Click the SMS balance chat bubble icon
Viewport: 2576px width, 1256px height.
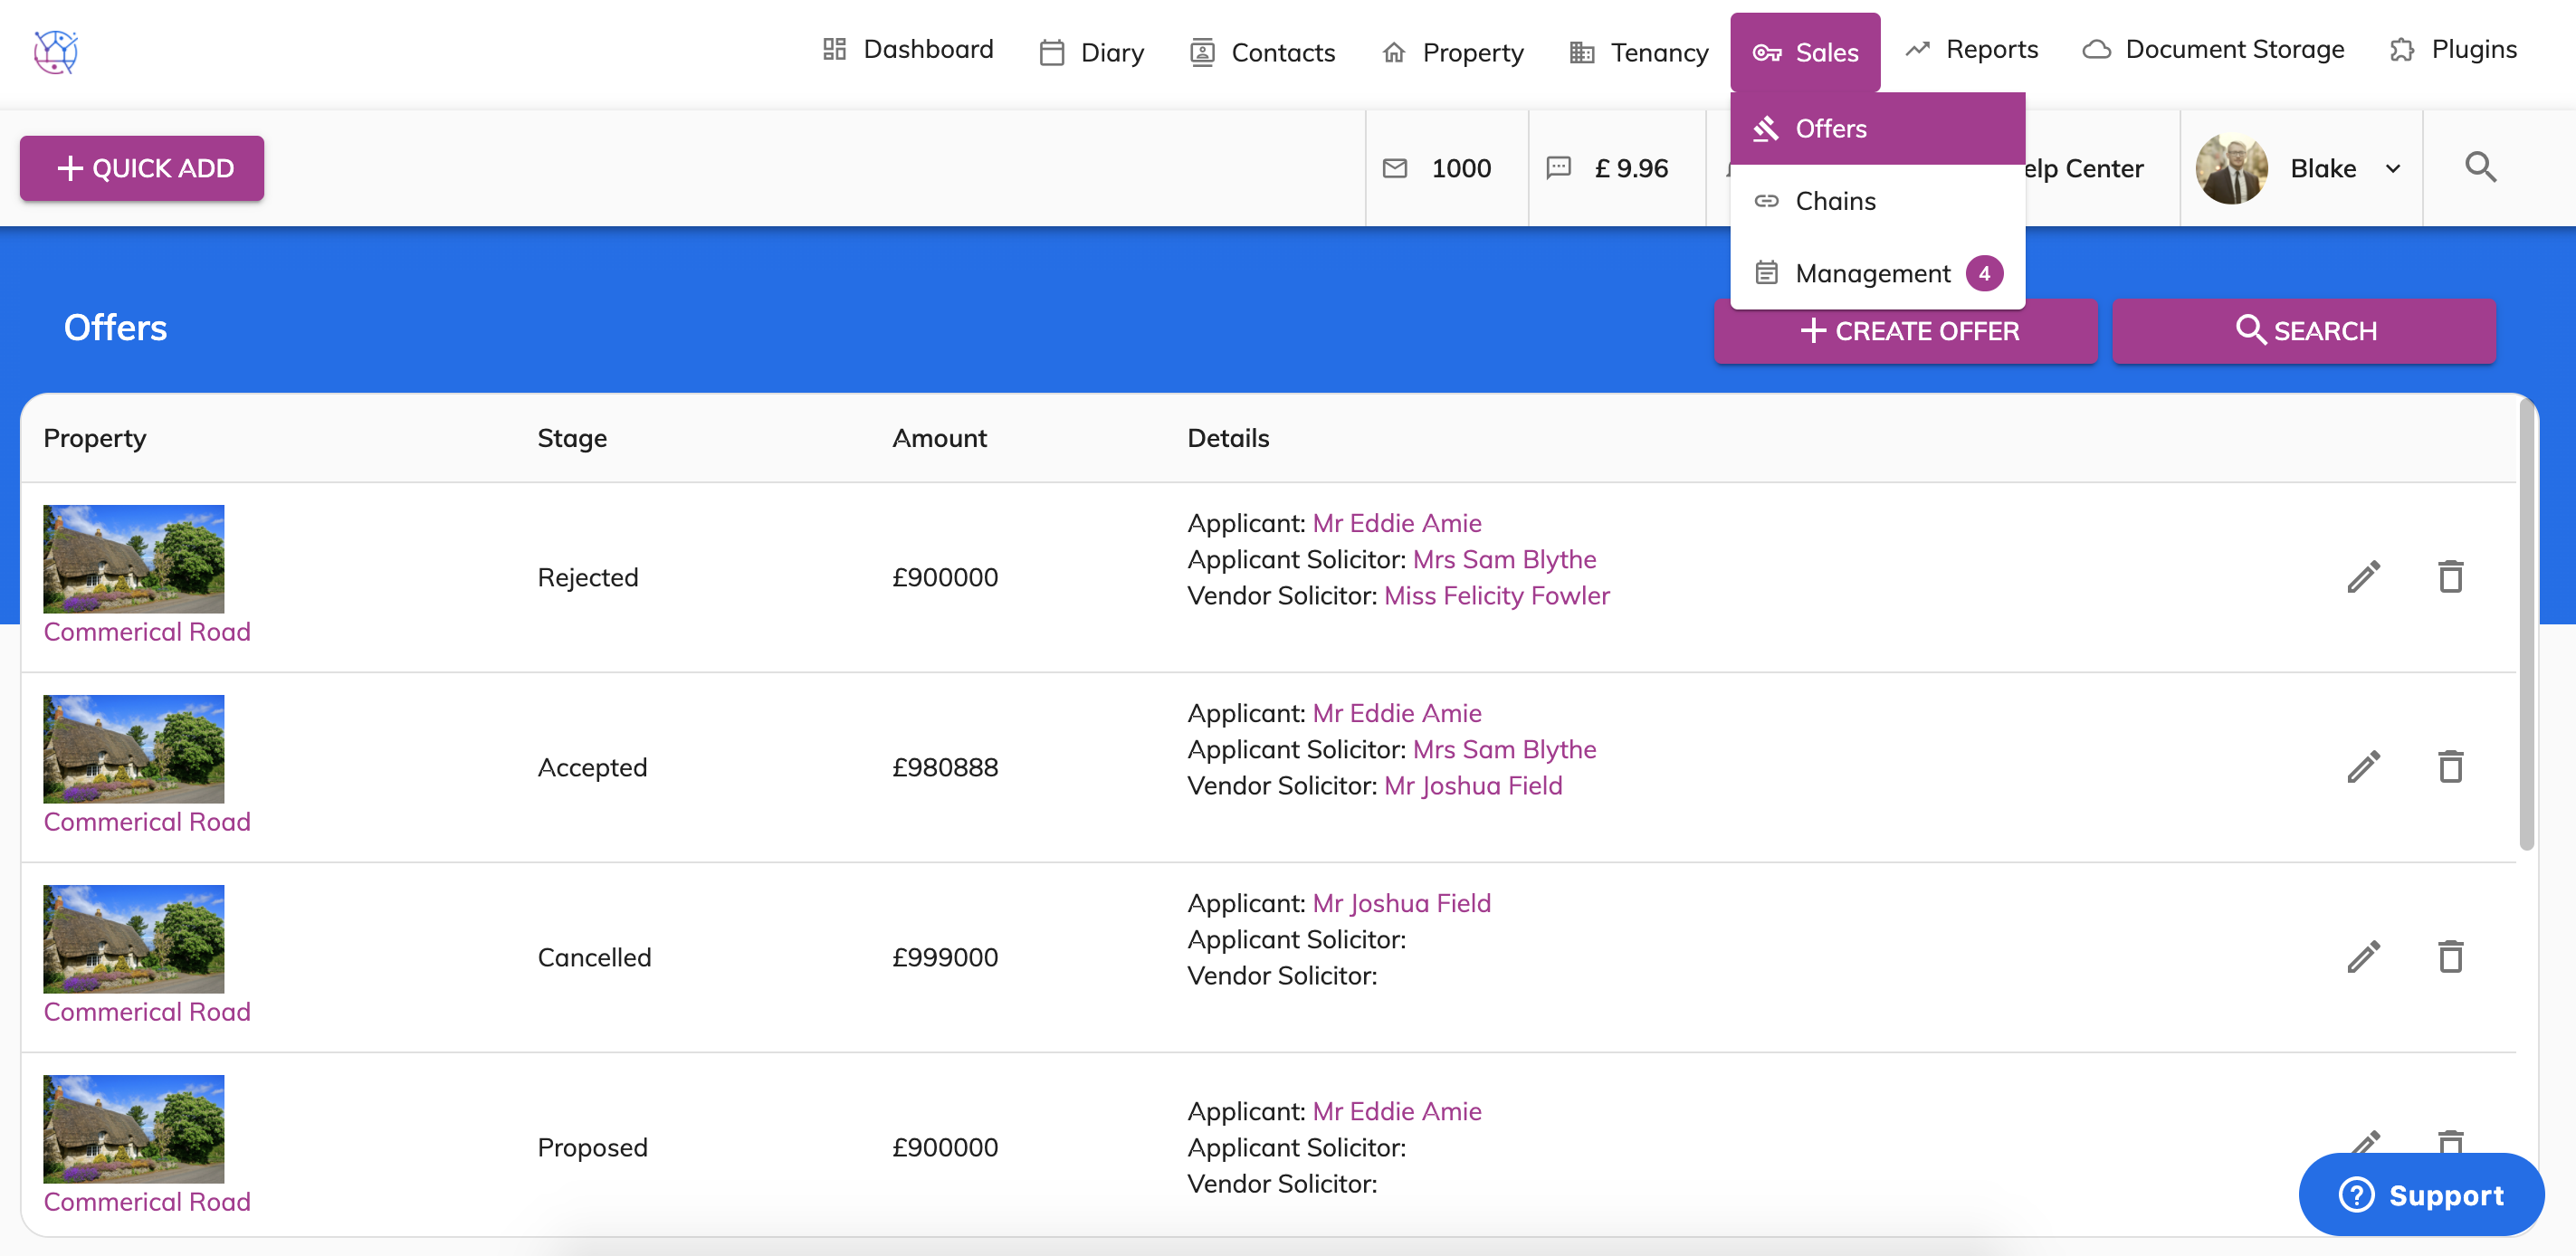[1558, 168]
